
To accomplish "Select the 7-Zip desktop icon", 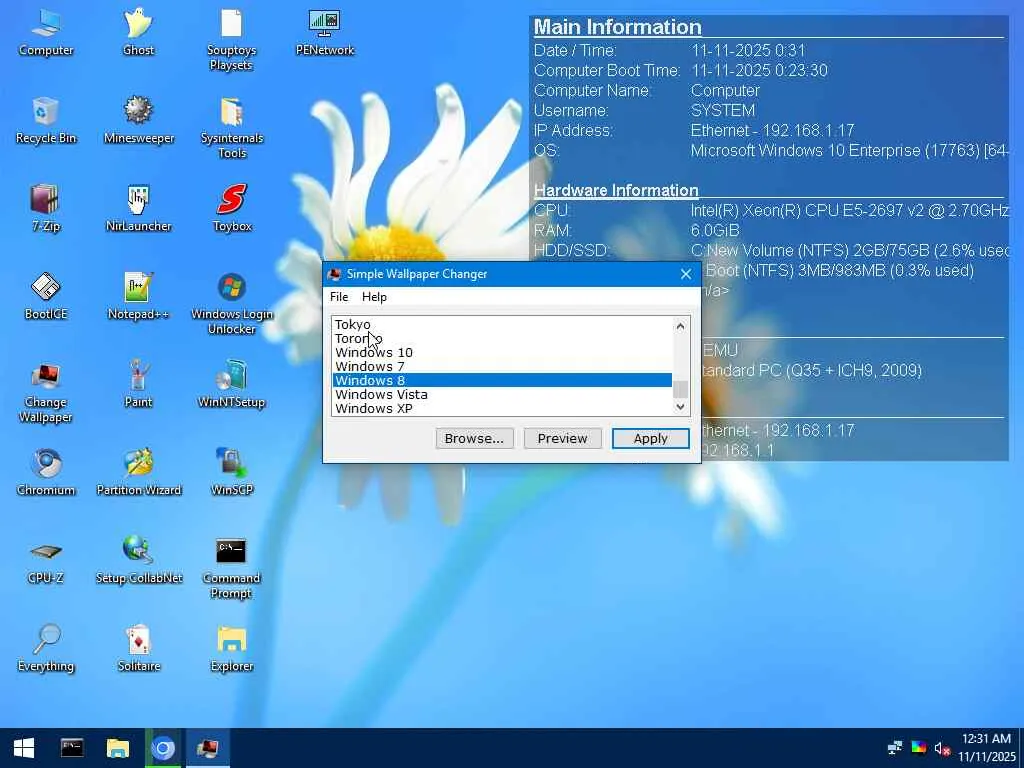I will pyautogui.click(x=46, y=209).
